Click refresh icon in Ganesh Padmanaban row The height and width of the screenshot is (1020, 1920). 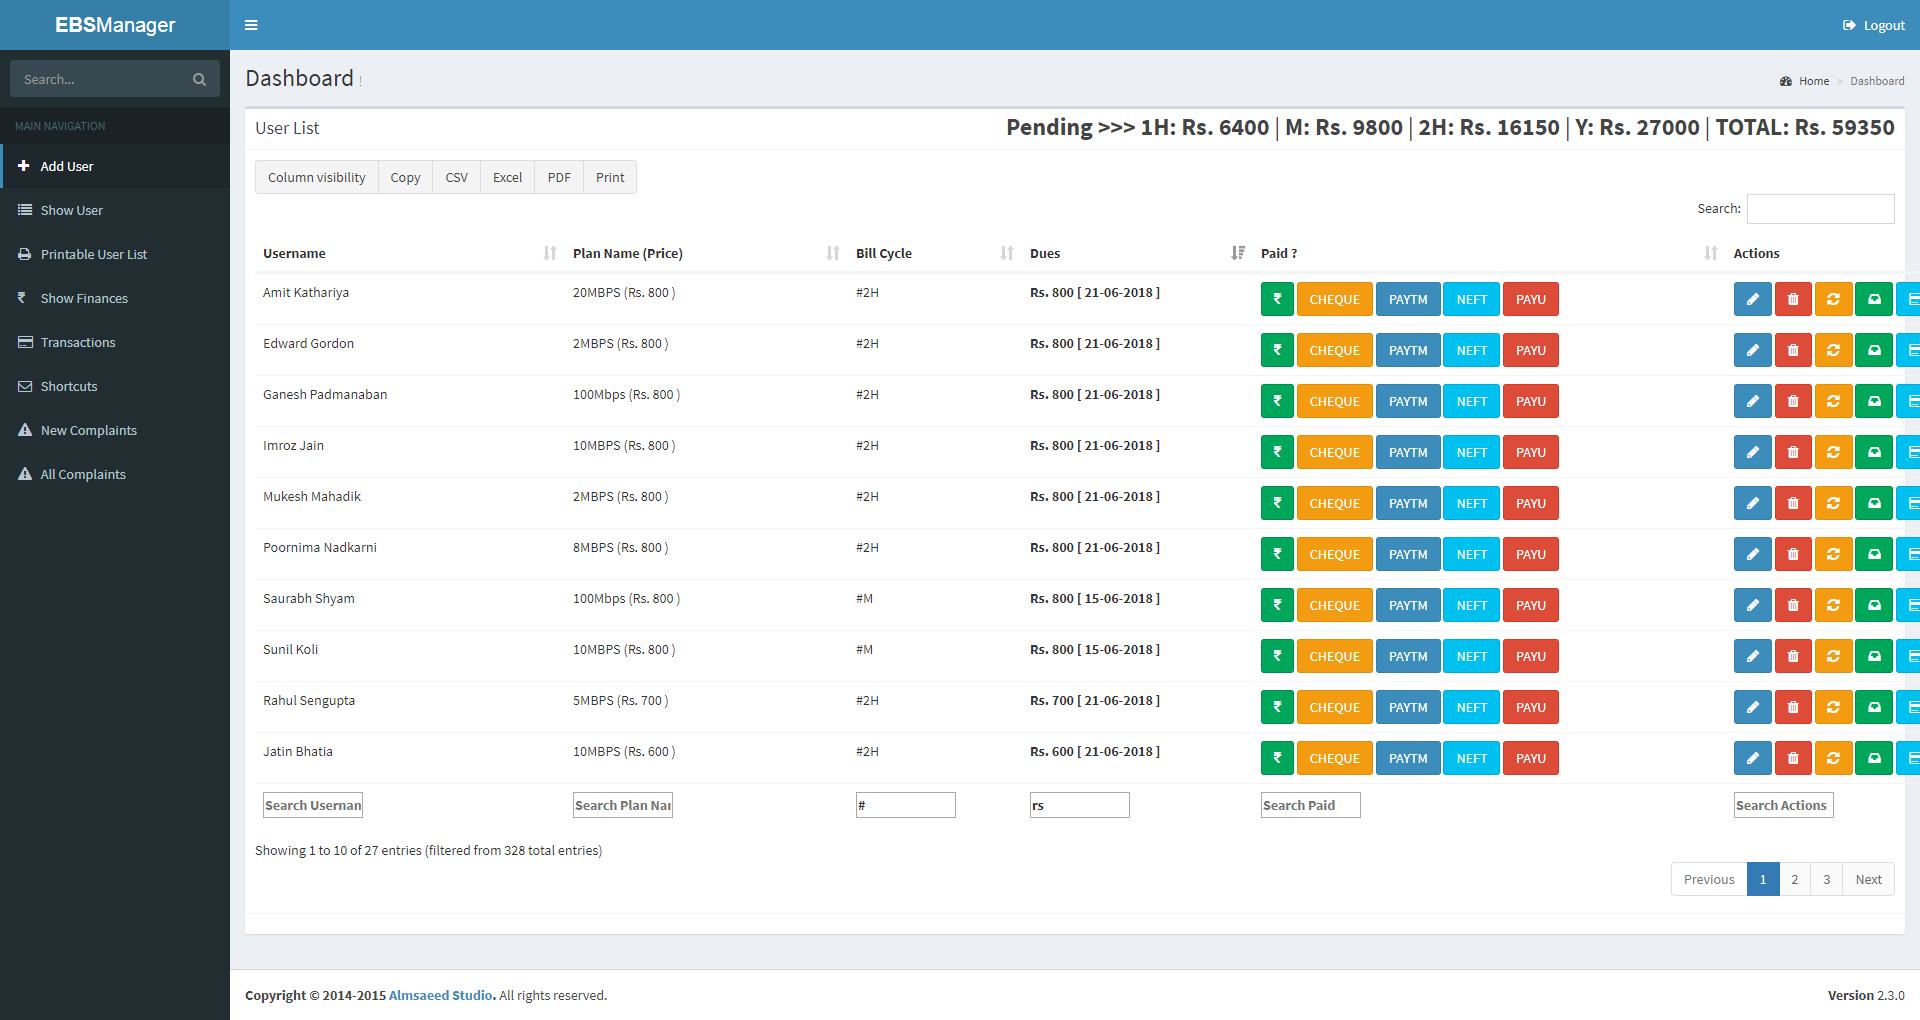1833,401
